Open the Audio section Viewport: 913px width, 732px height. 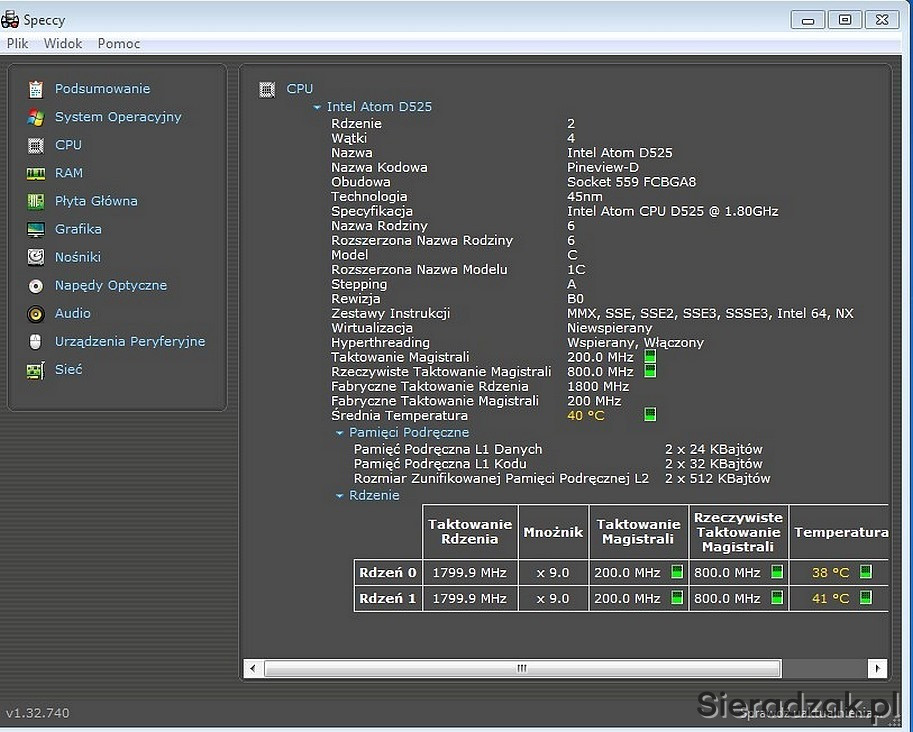point(73,313)
